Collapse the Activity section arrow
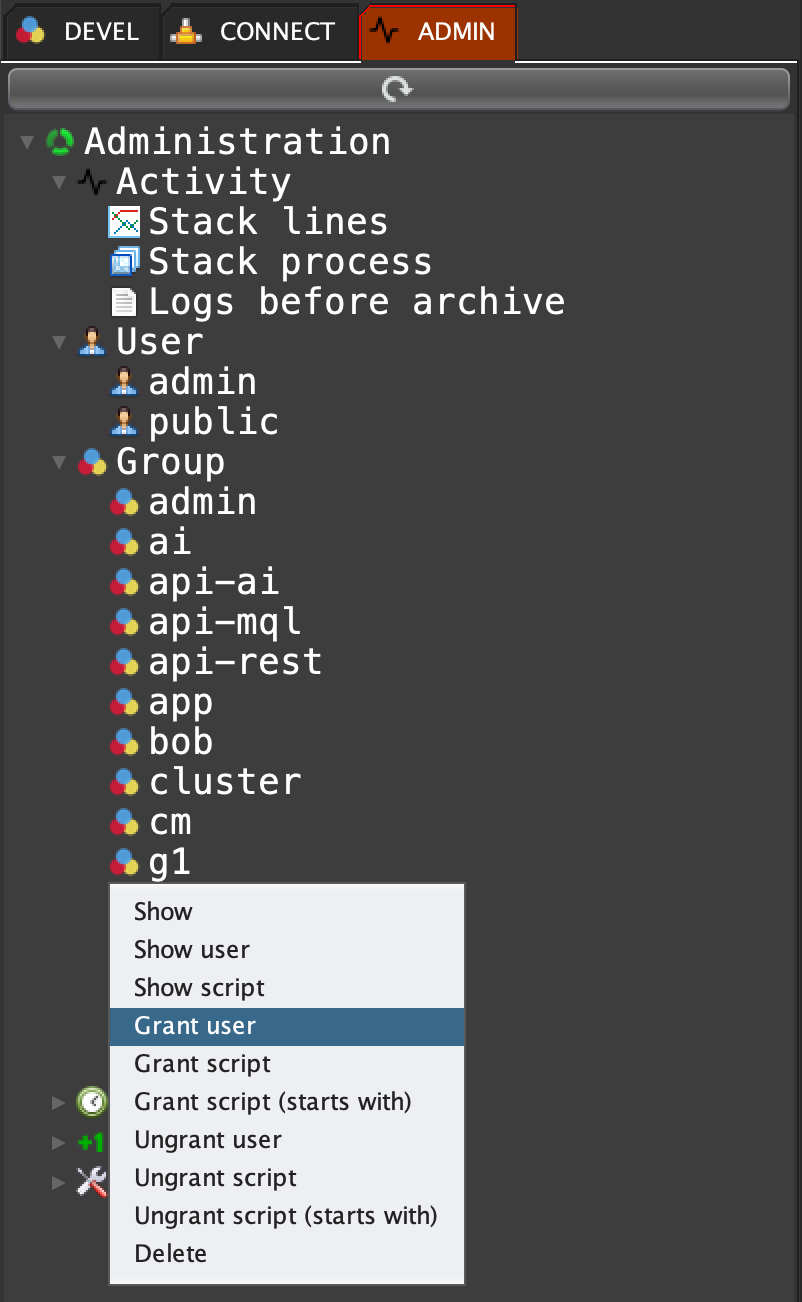 coord(59,183)
